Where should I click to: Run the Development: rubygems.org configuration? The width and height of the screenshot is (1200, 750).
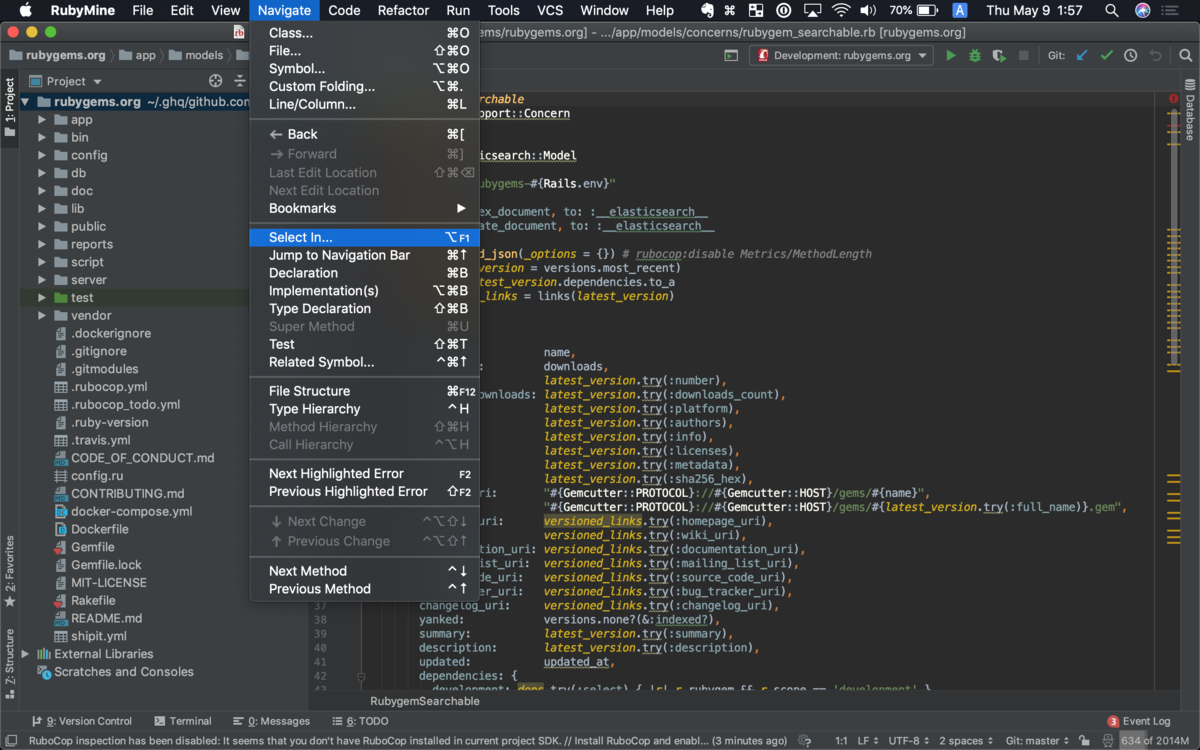951,56
